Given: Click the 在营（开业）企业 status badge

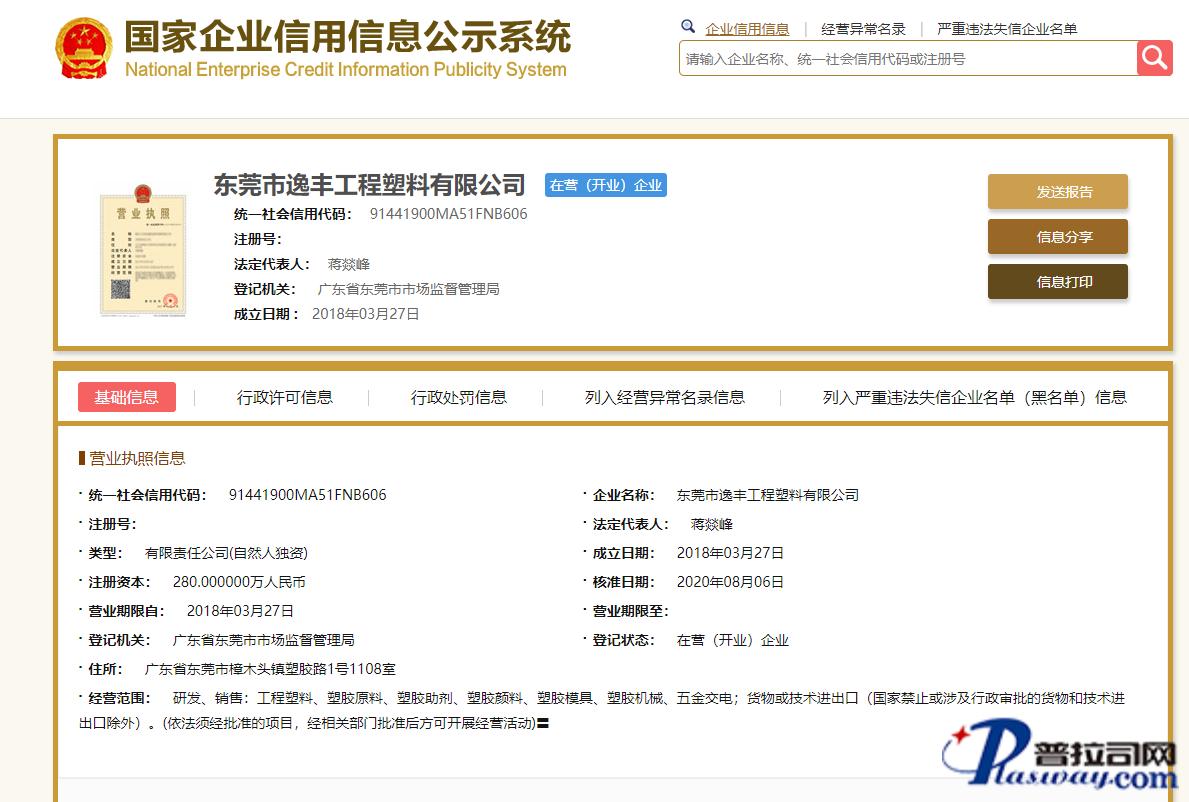Looking at the screenshot, I should (x=605, y=185).
